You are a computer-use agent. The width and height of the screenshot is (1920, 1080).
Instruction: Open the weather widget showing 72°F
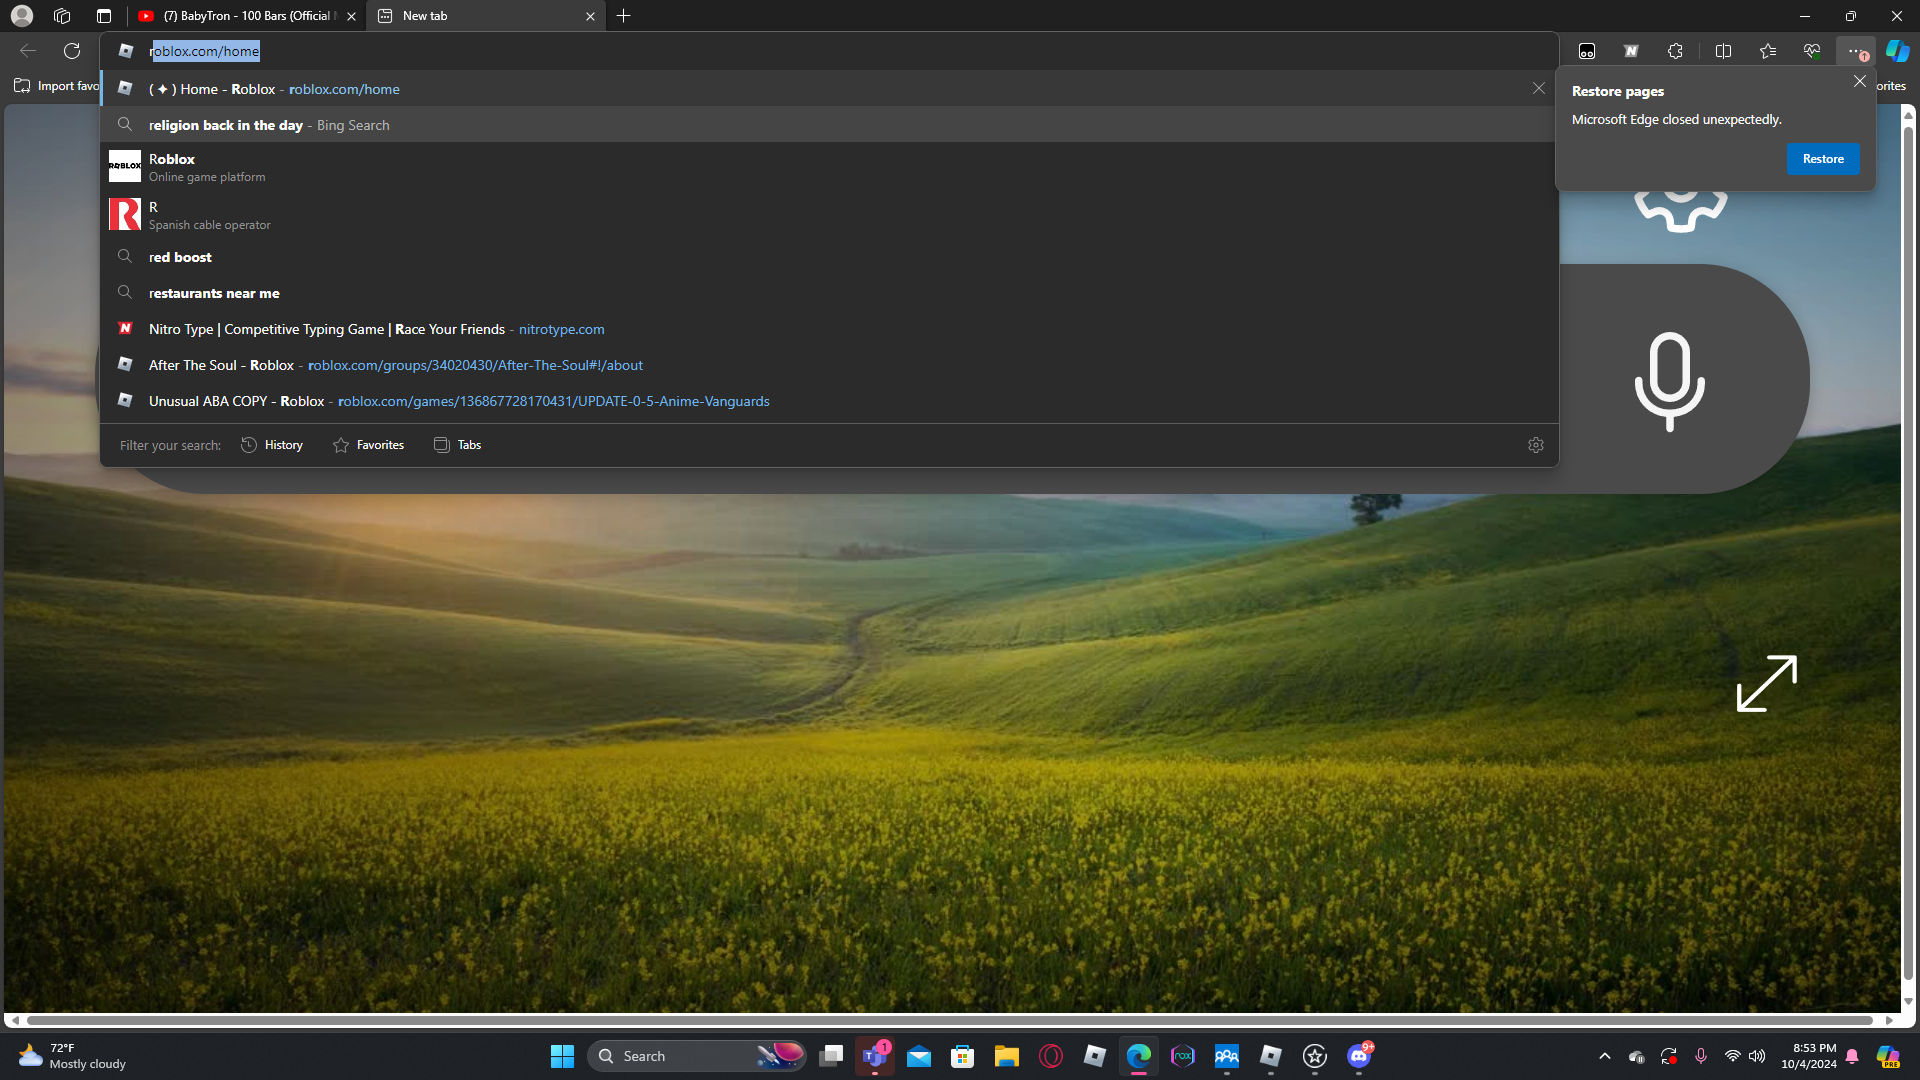[72, 1056]
